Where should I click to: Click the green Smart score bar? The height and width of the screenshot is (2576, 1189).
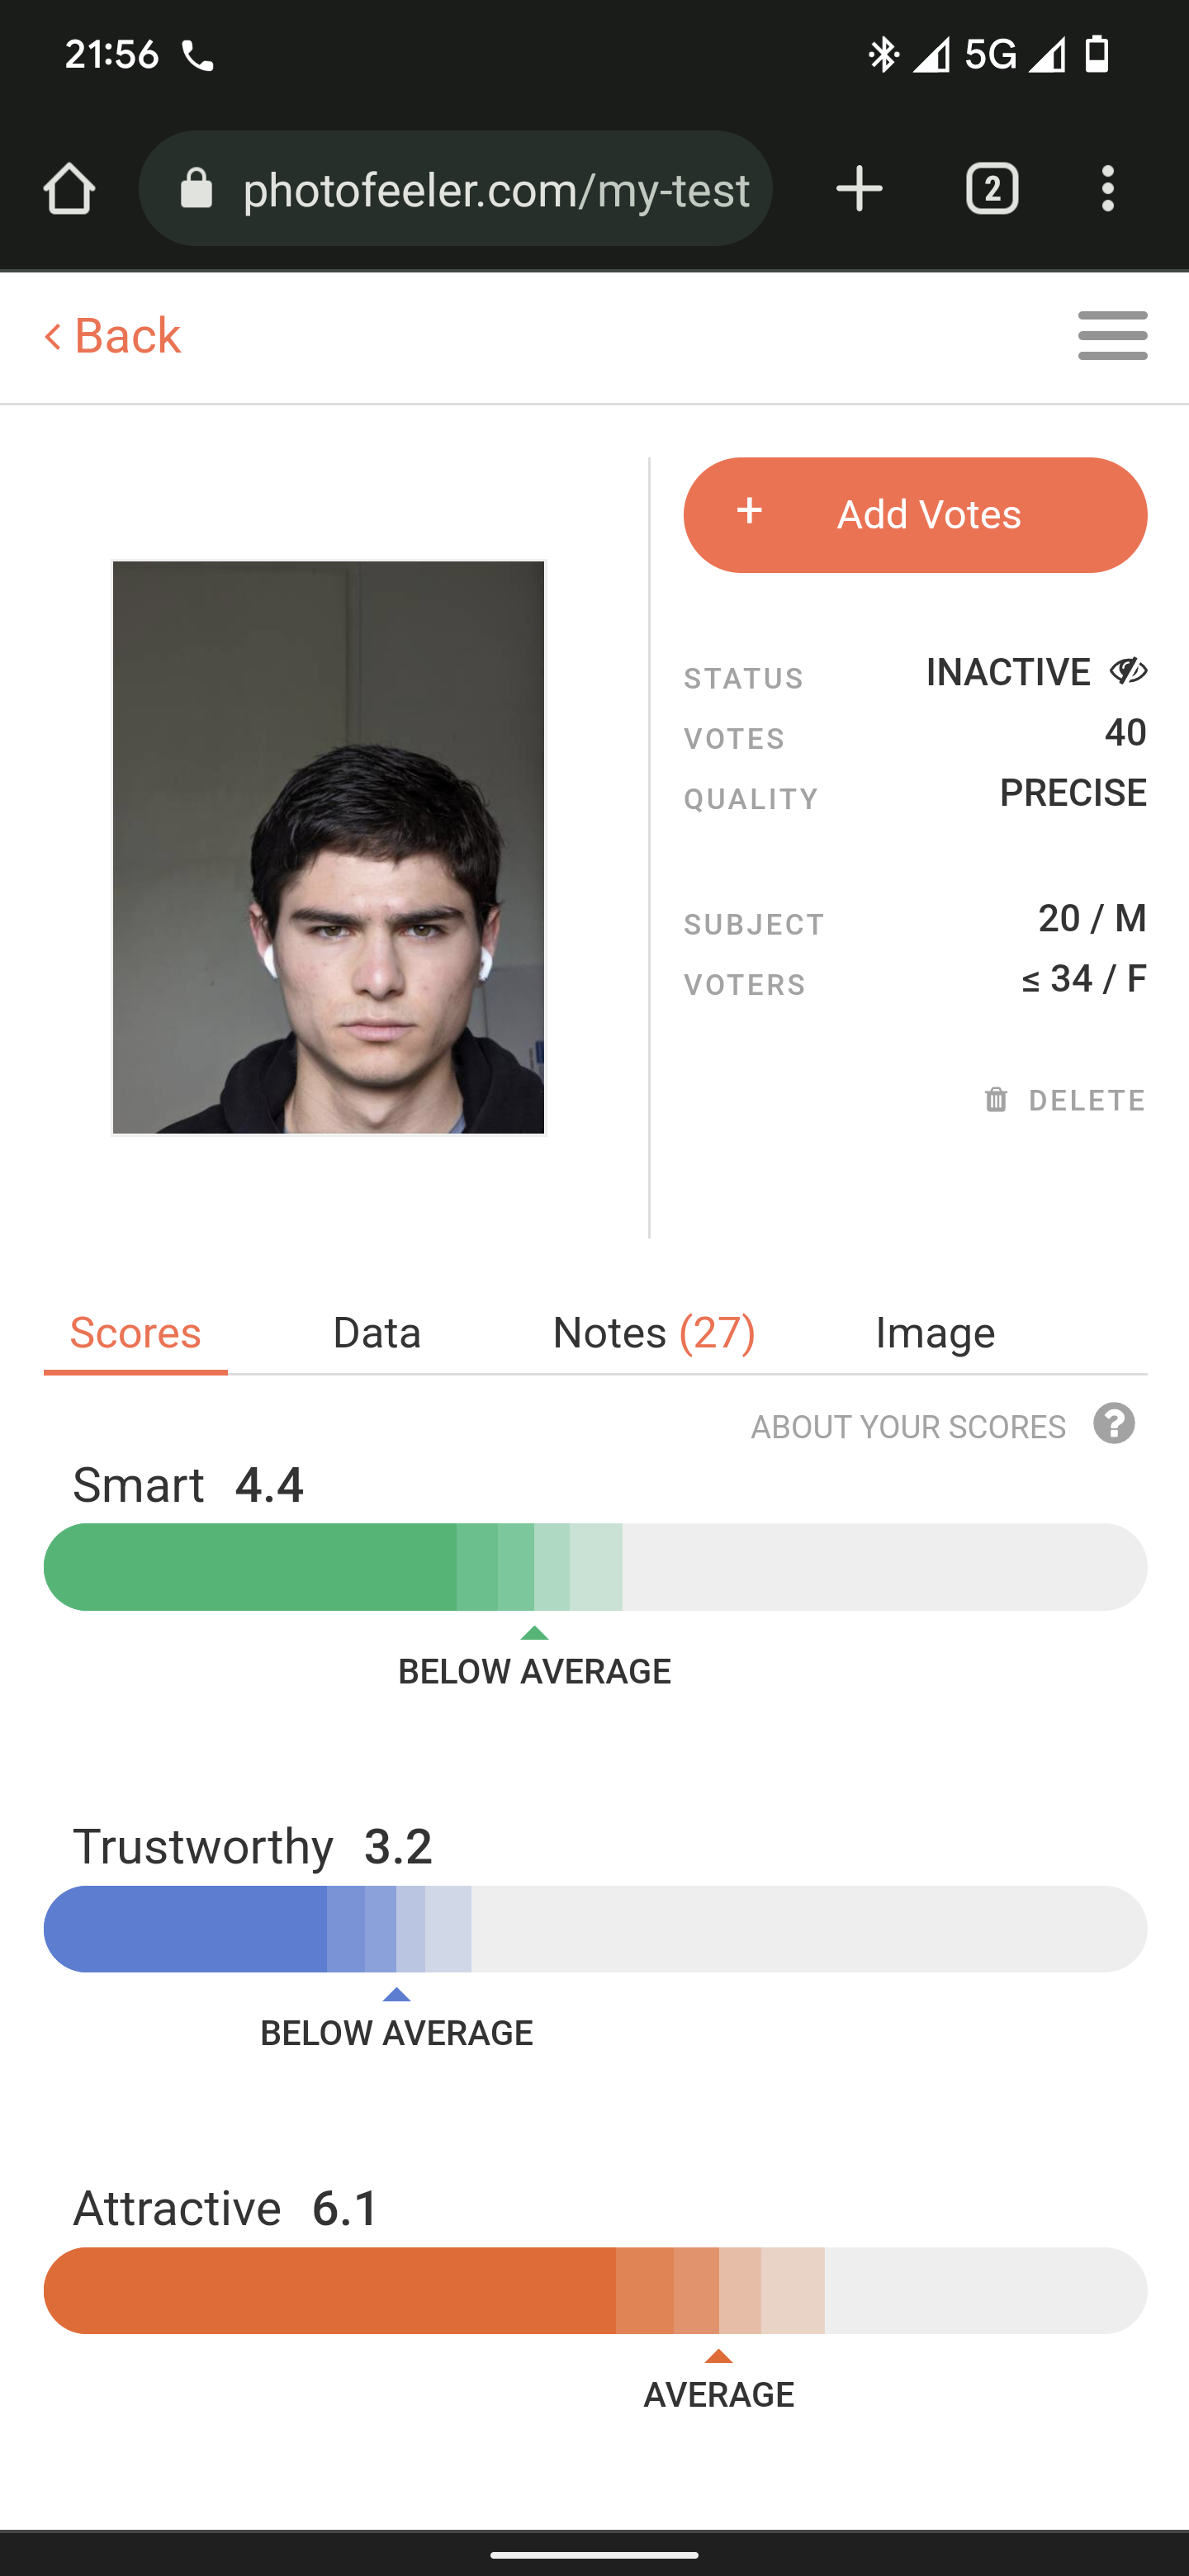point(595,1567)
